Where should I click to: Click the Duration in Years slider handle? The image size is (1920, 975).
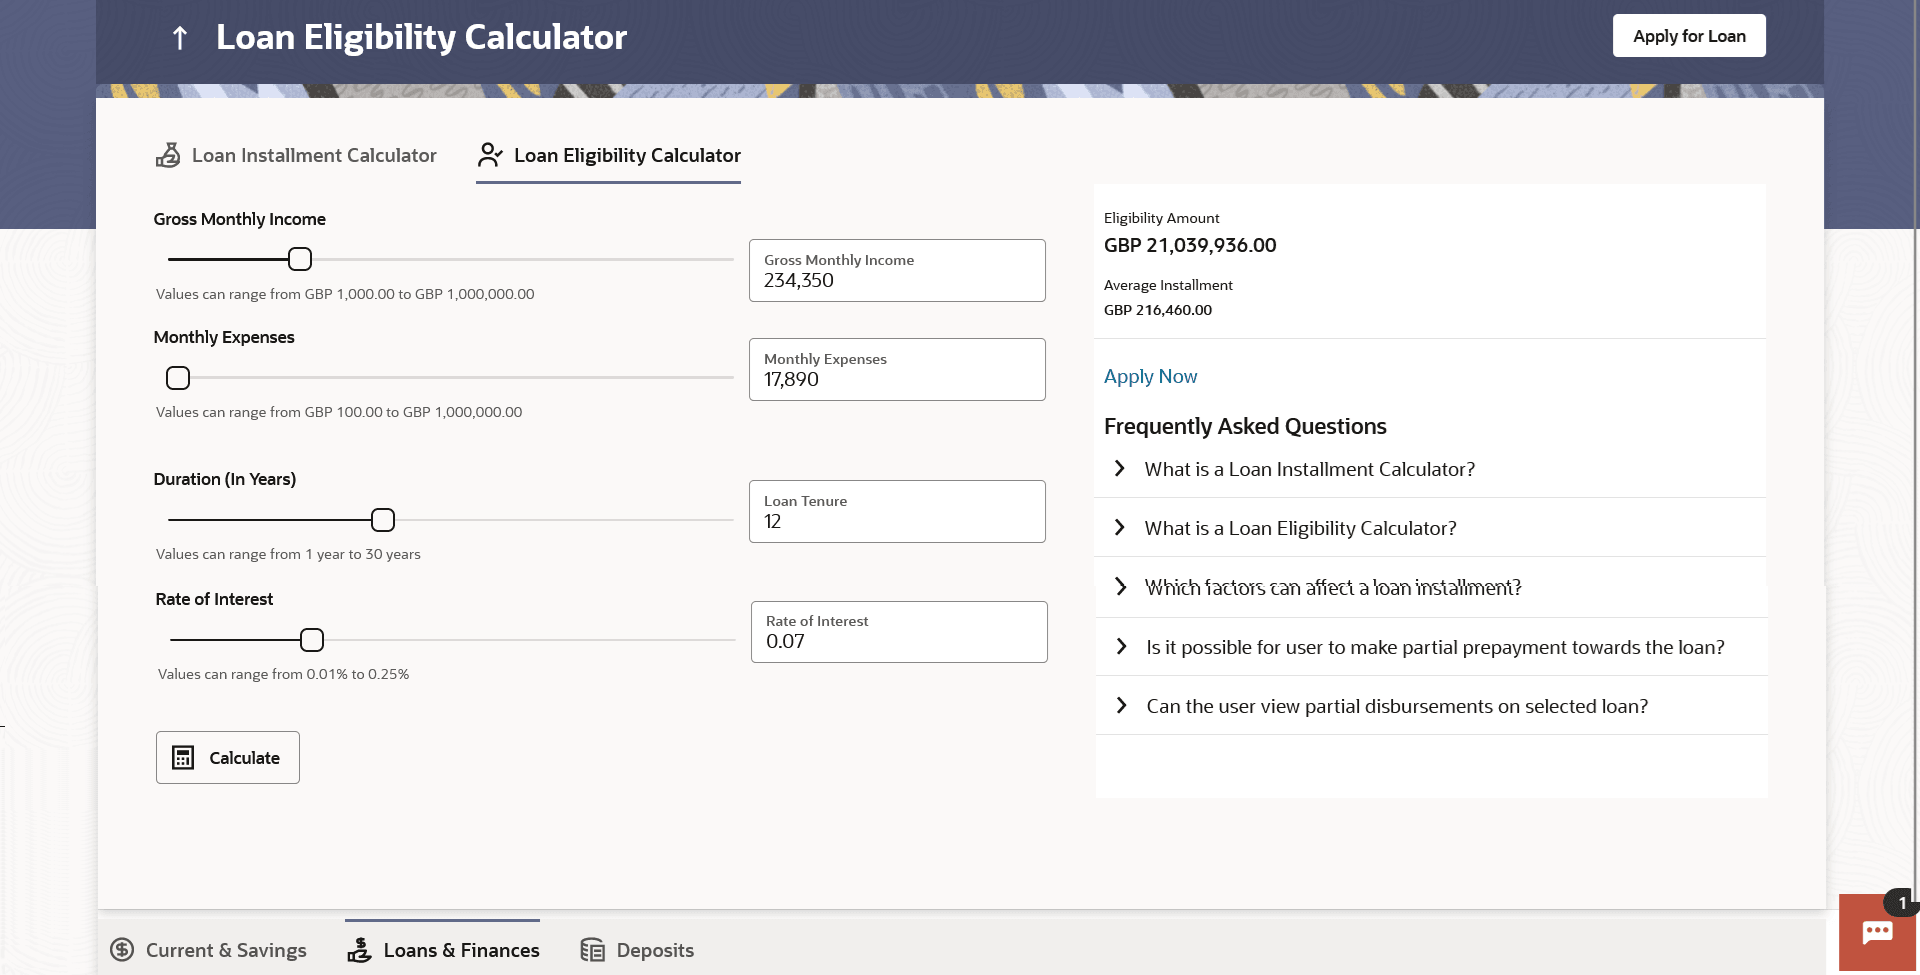(383, 520)
